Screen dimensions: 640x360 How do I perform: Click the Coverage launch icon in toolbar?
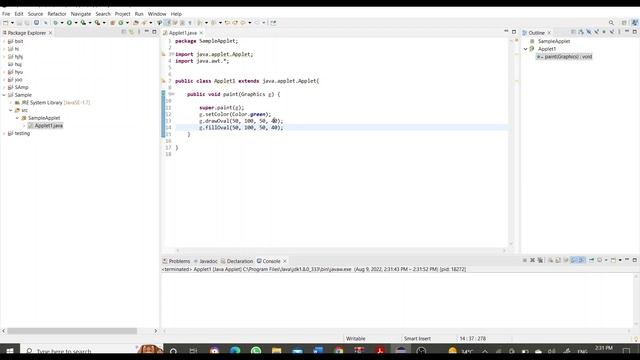click(83, 23)
